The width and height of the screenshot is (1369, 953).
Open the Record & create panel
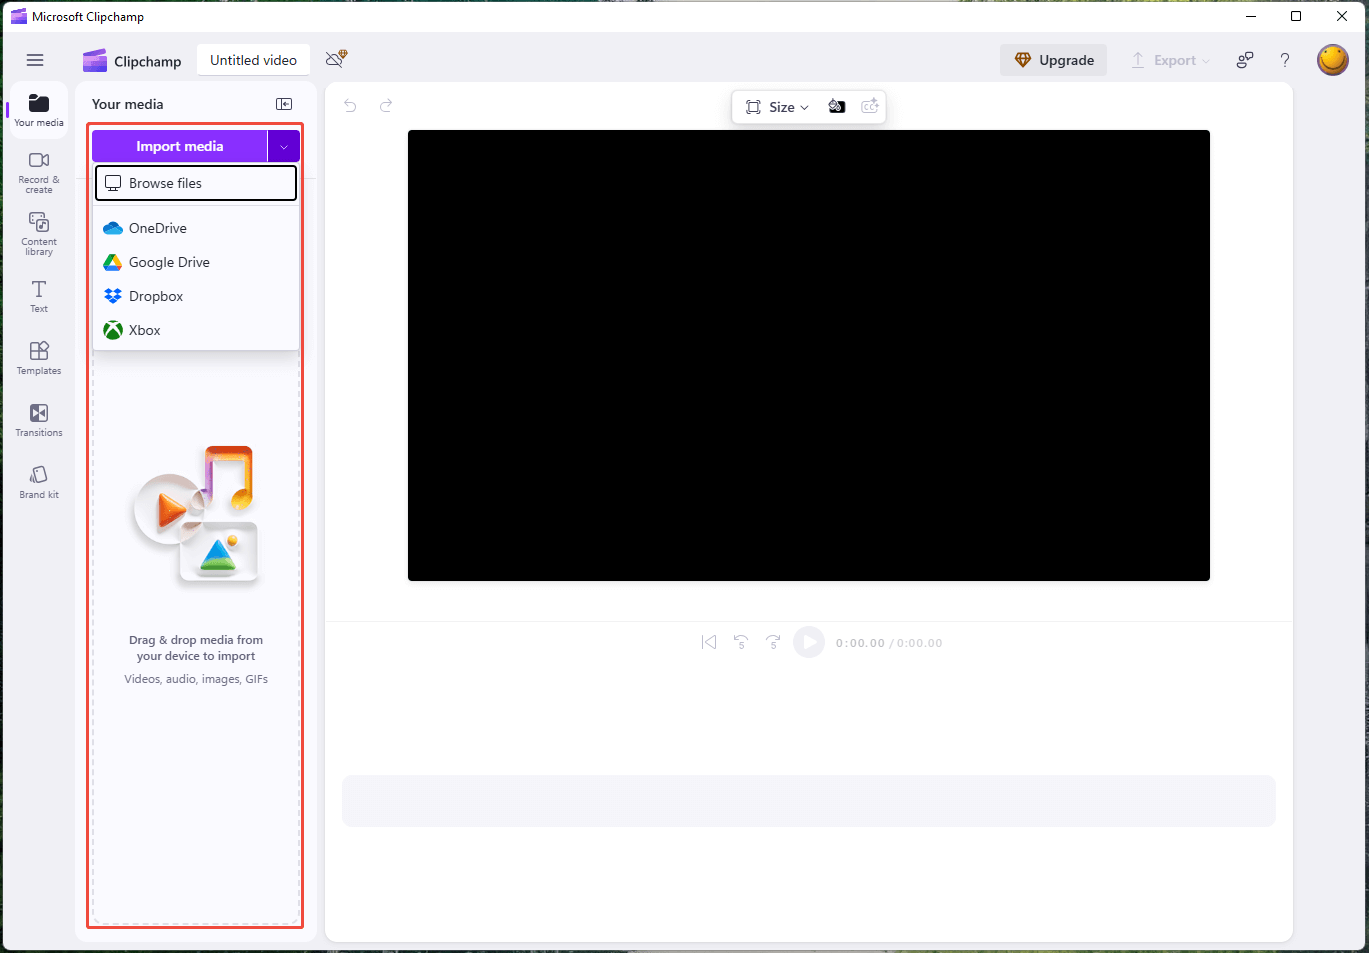pyautogui.click(x=38, y=170)
